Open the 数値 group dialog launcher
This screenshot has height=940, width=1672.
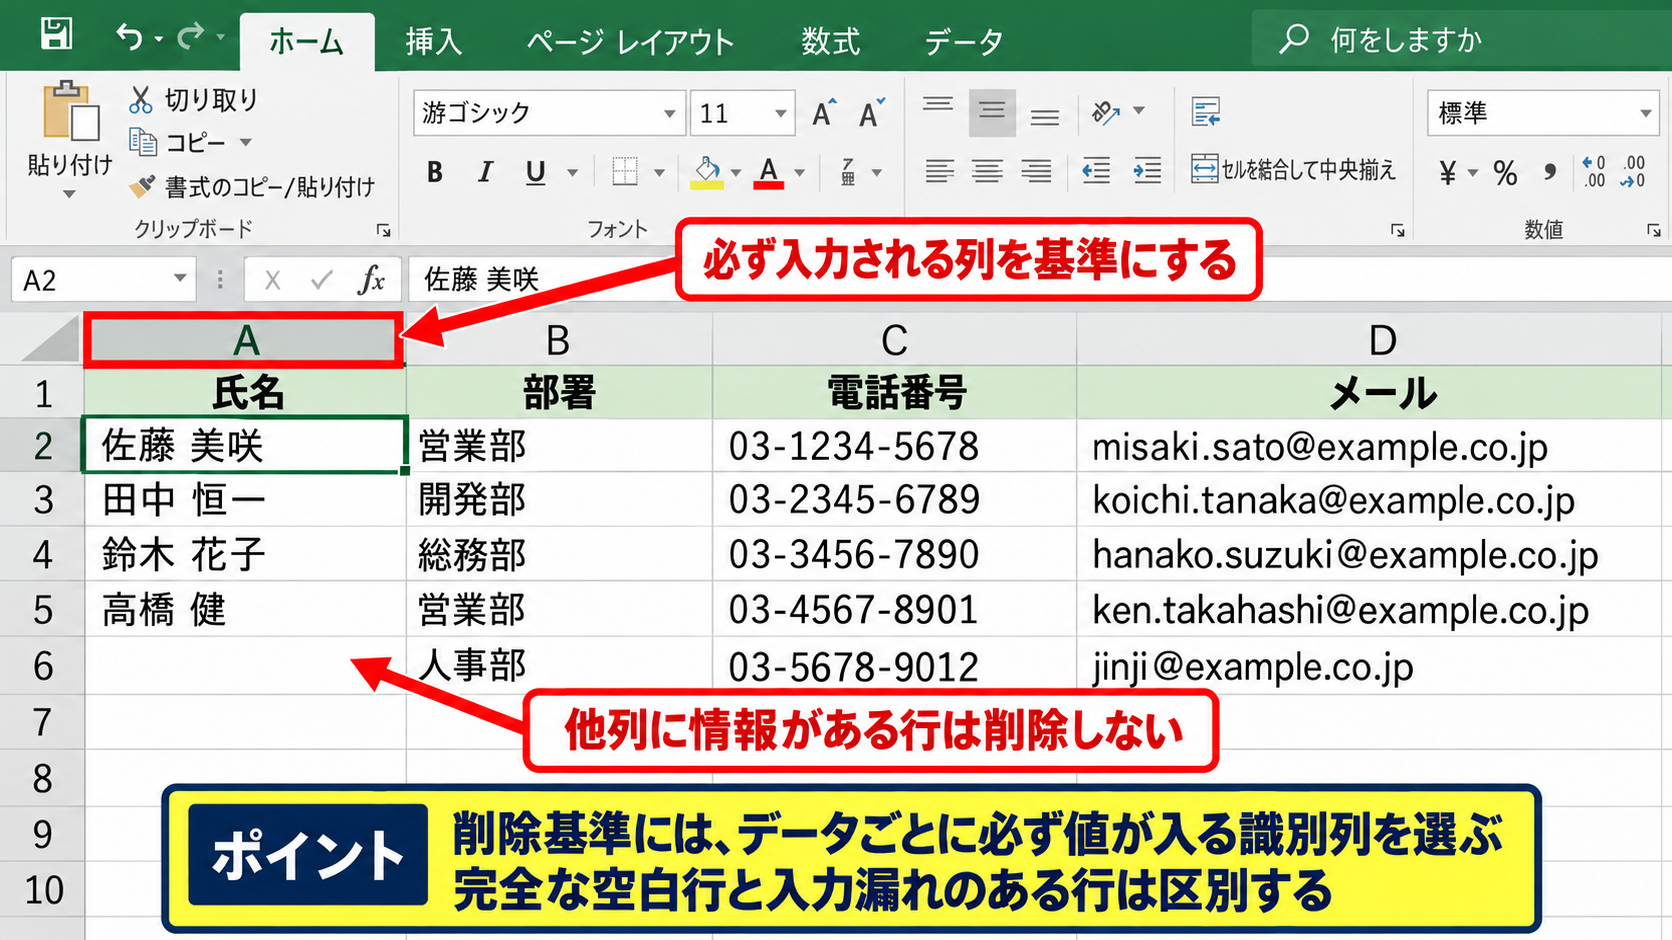click(1653, 230)
